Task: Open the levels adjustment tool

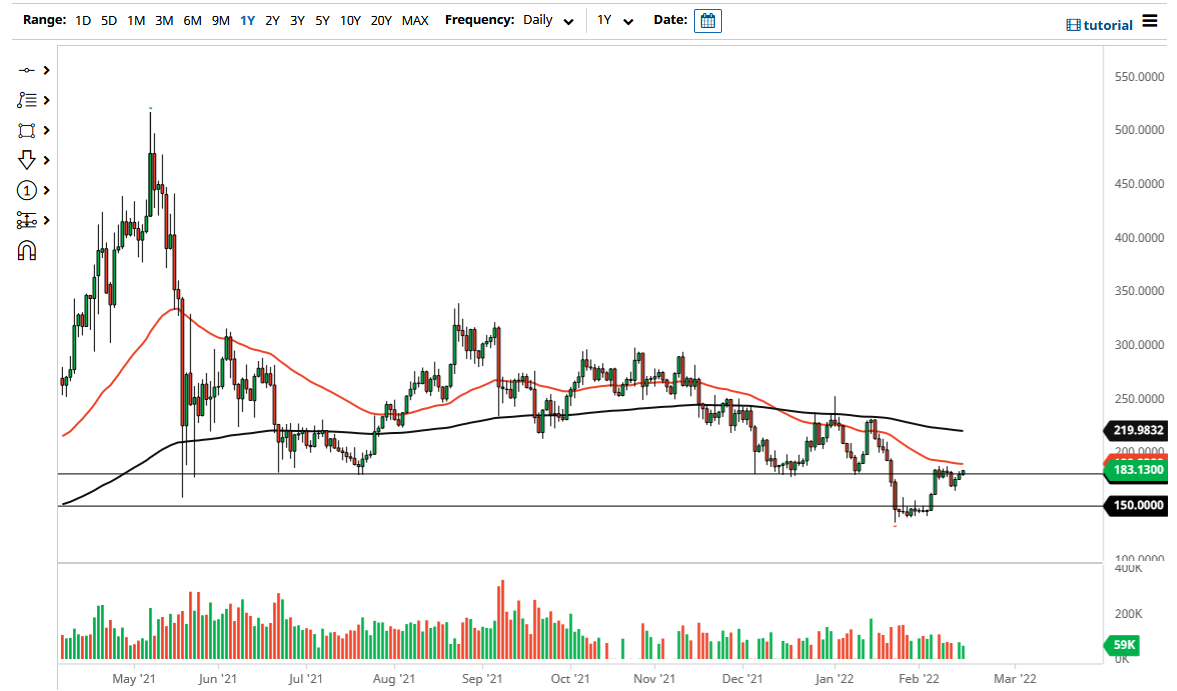Action: coord(27,220)
